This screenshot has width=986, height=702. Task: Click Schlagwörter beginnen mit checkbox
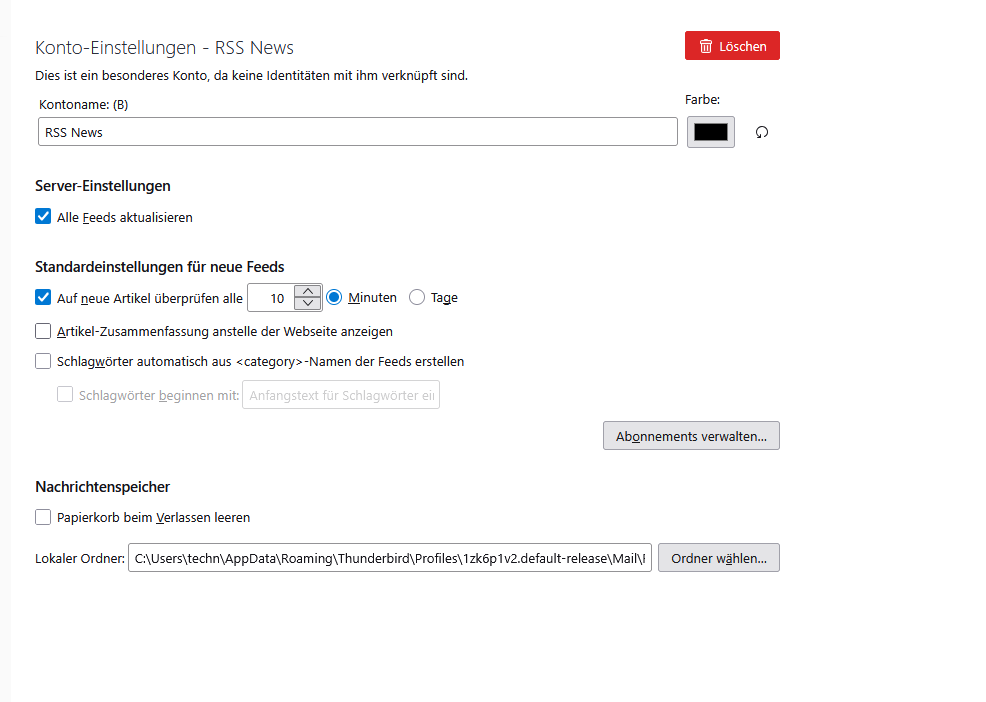tap(65, 394)
